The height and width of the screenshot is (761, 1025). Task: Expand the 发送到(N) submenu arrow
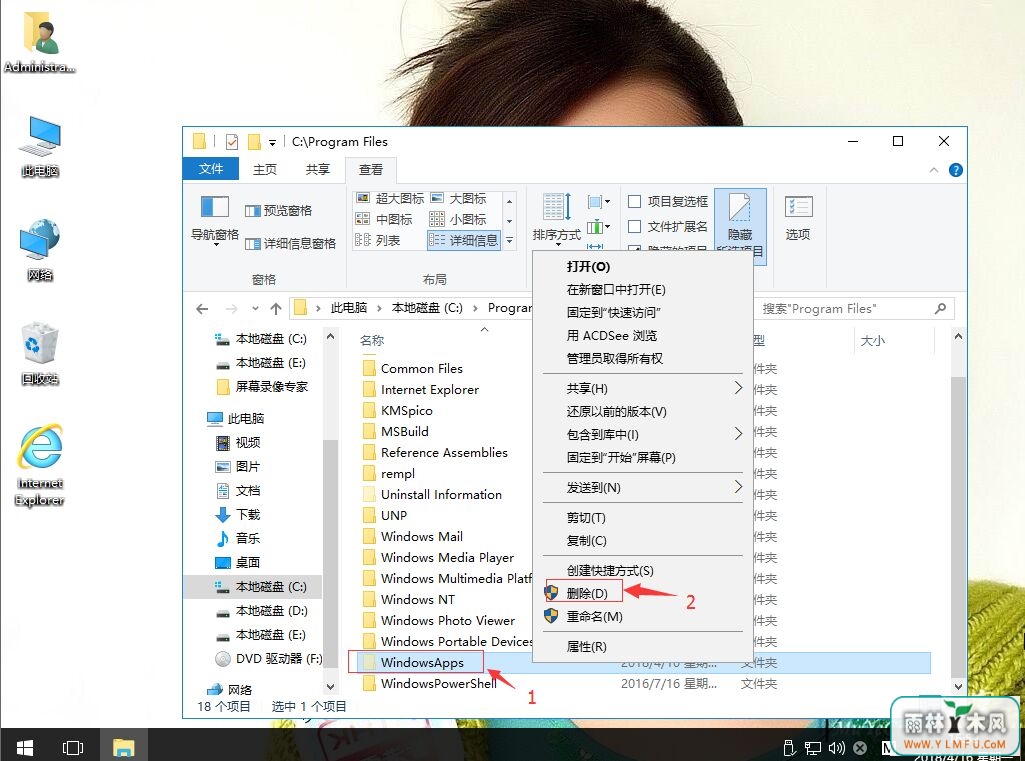click(x=738, y=486)
